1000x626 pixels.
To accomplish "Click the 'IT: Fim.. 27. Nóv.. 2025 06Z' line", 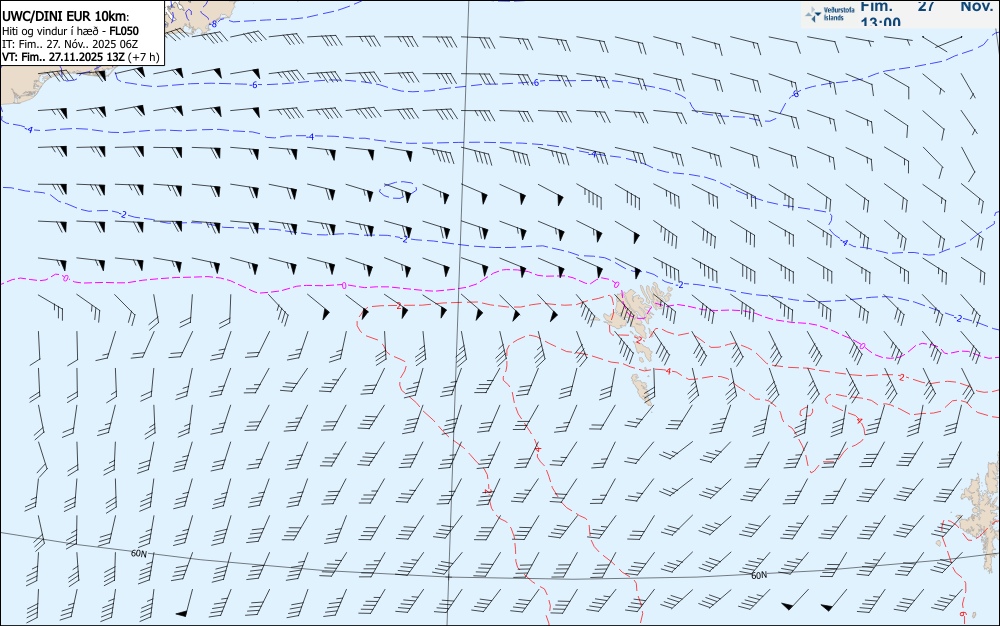I will pyautogui.click(x=70, y=44).
